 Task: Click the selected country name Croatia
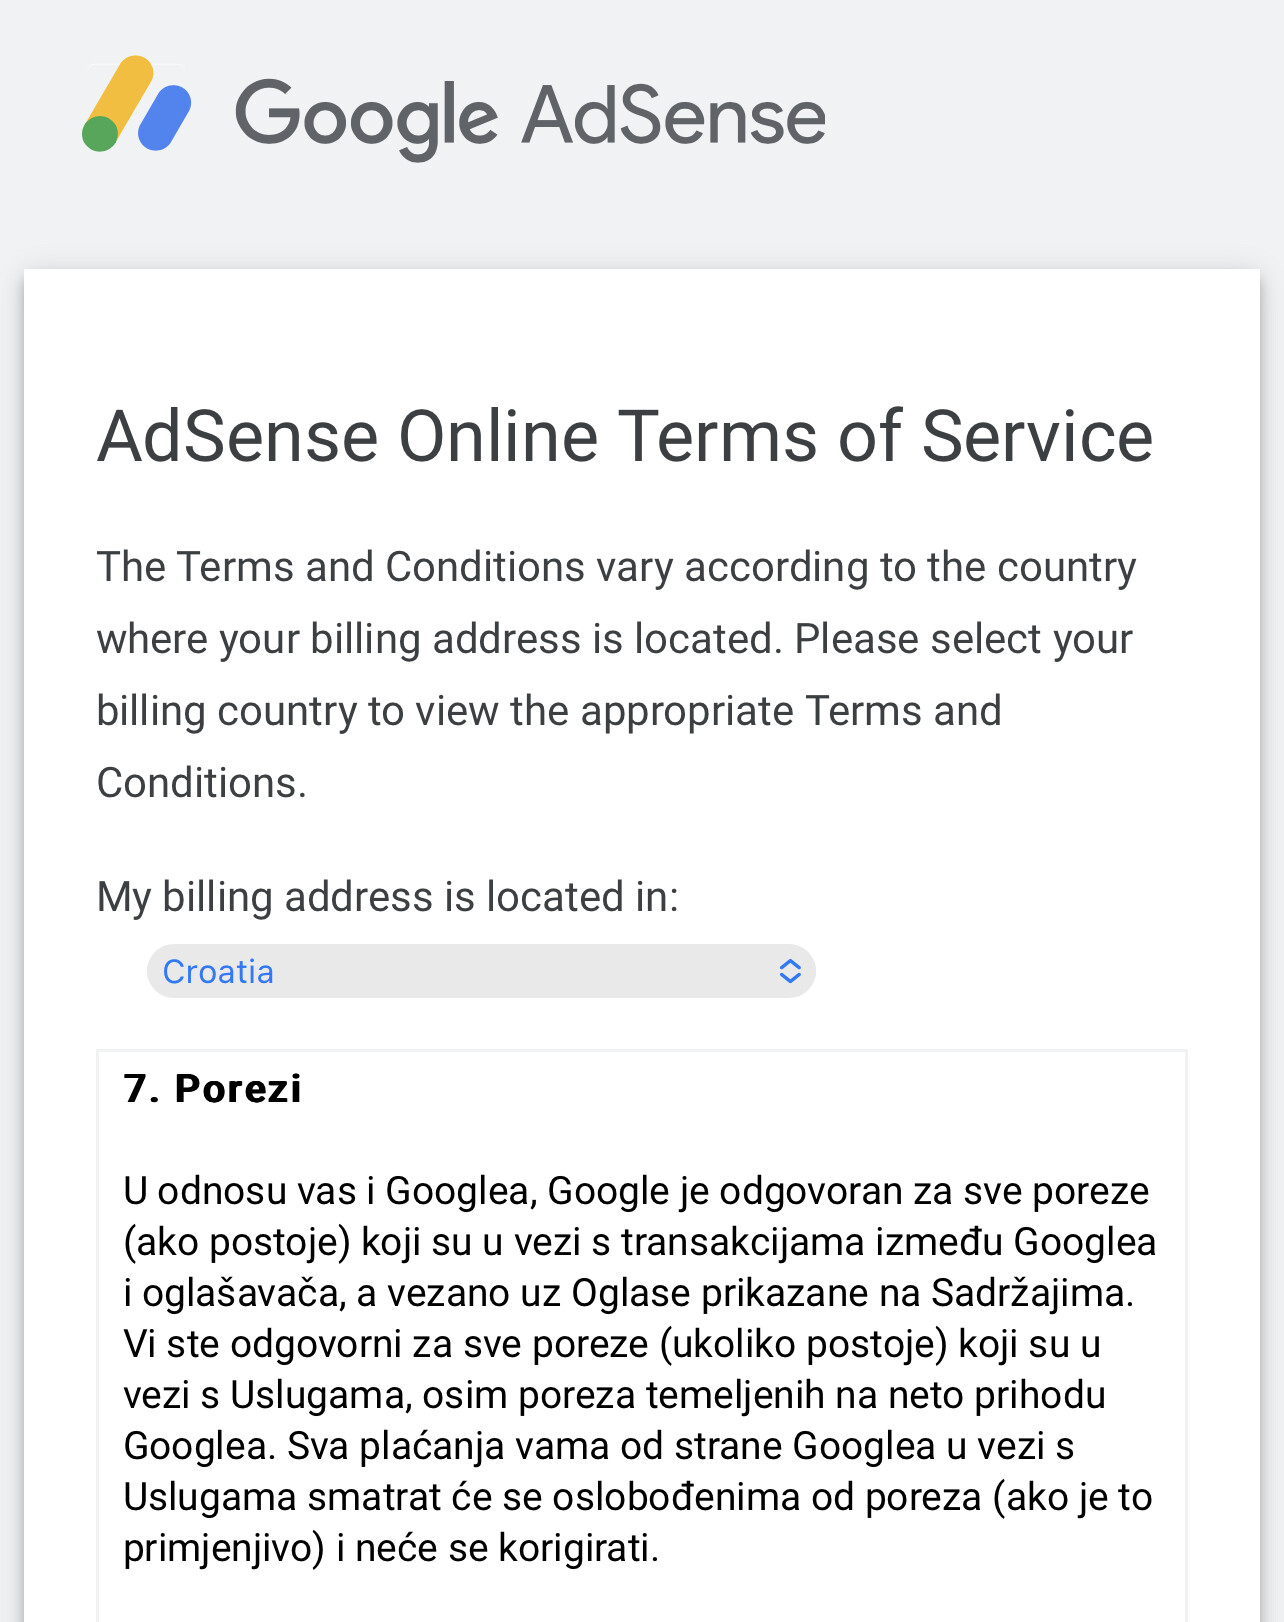[x=218, y=971]
